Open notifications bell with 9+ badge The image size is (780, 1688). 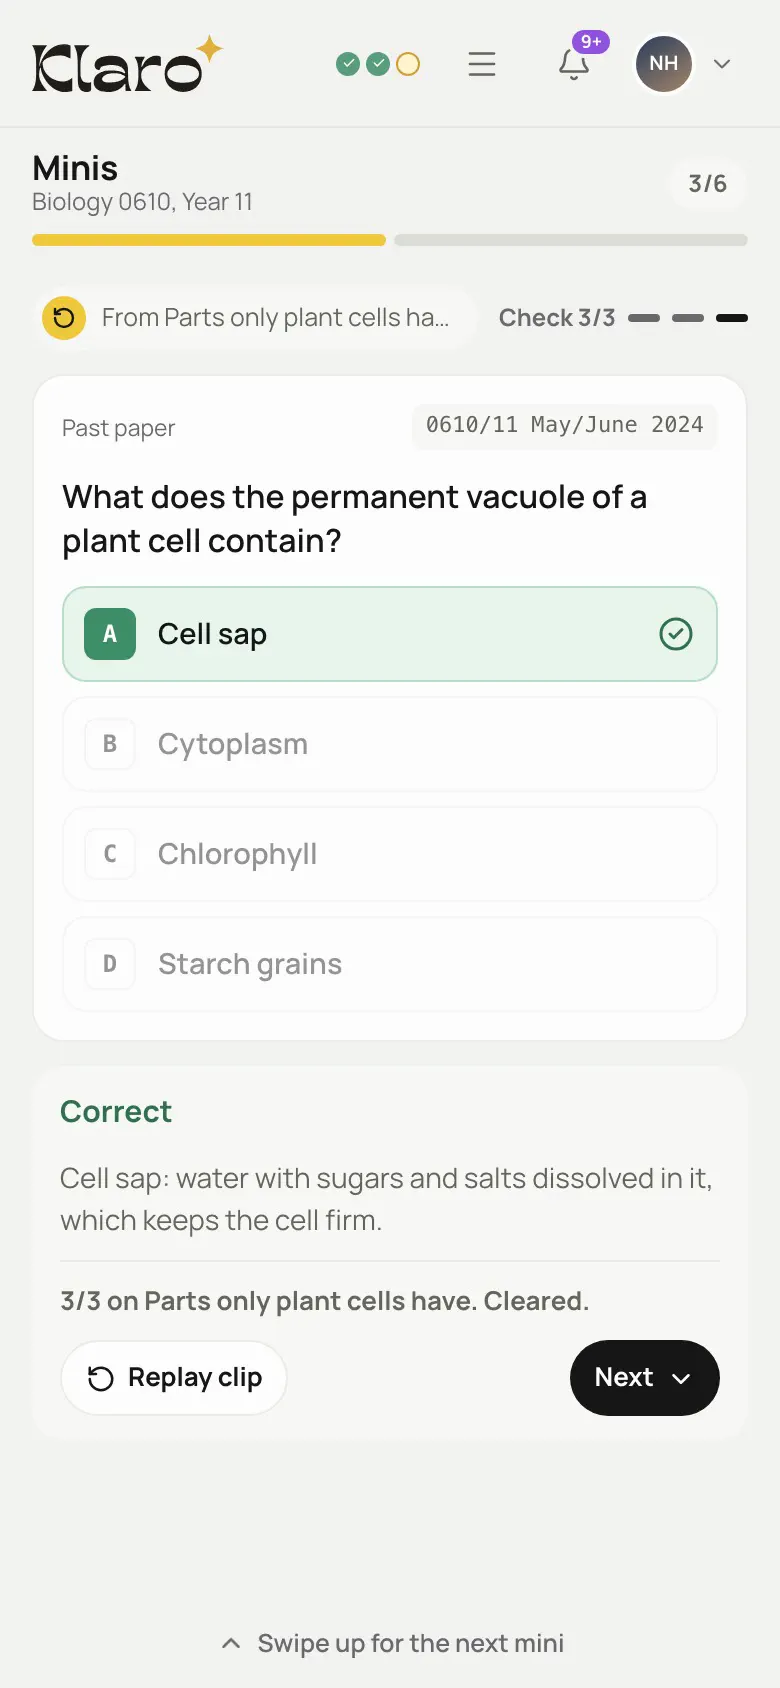574,64
